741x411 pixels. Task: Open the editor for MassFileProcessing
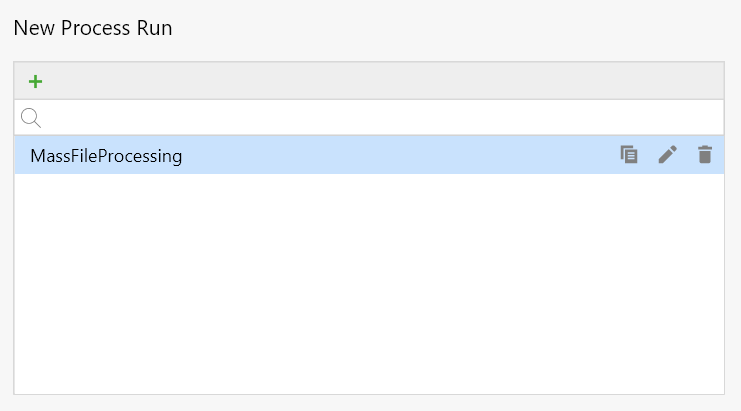click(667, 155)
